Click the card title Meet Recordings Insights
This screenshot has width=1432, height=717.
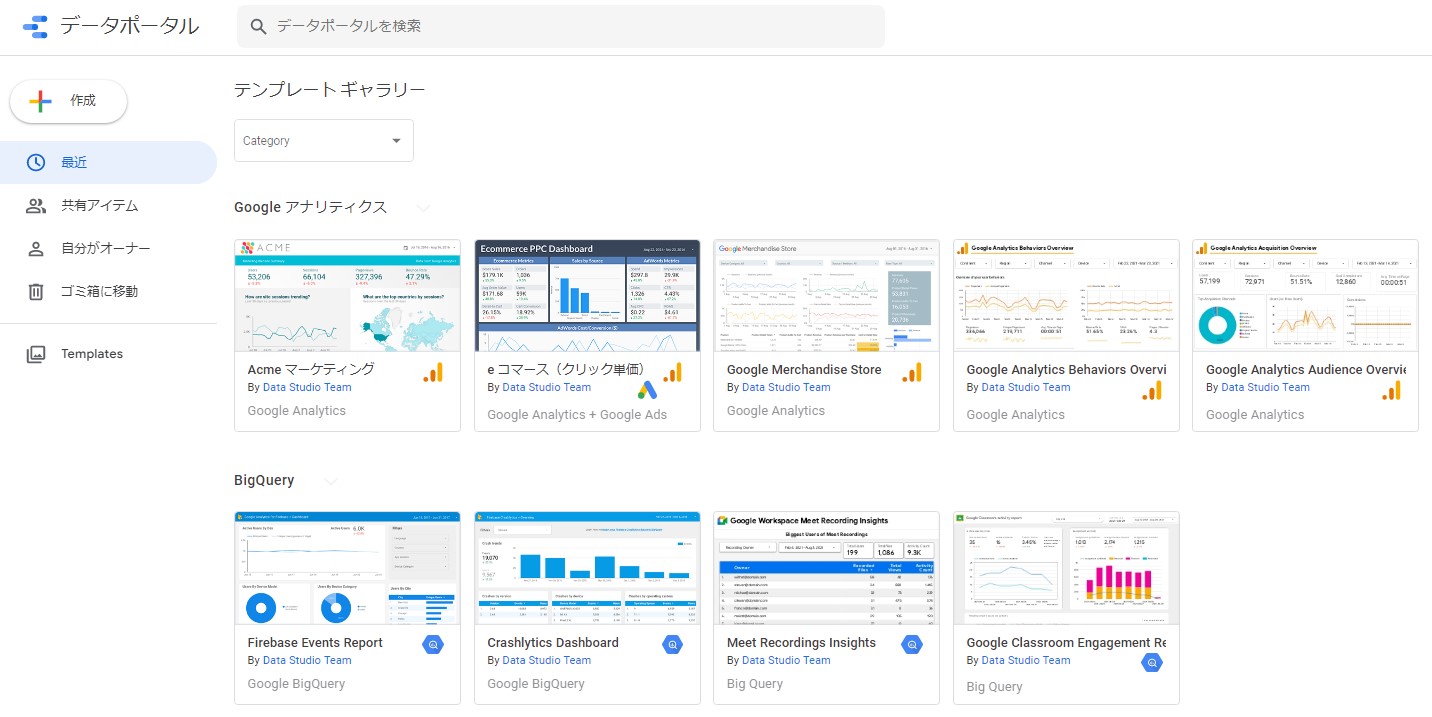click(801, 642)
